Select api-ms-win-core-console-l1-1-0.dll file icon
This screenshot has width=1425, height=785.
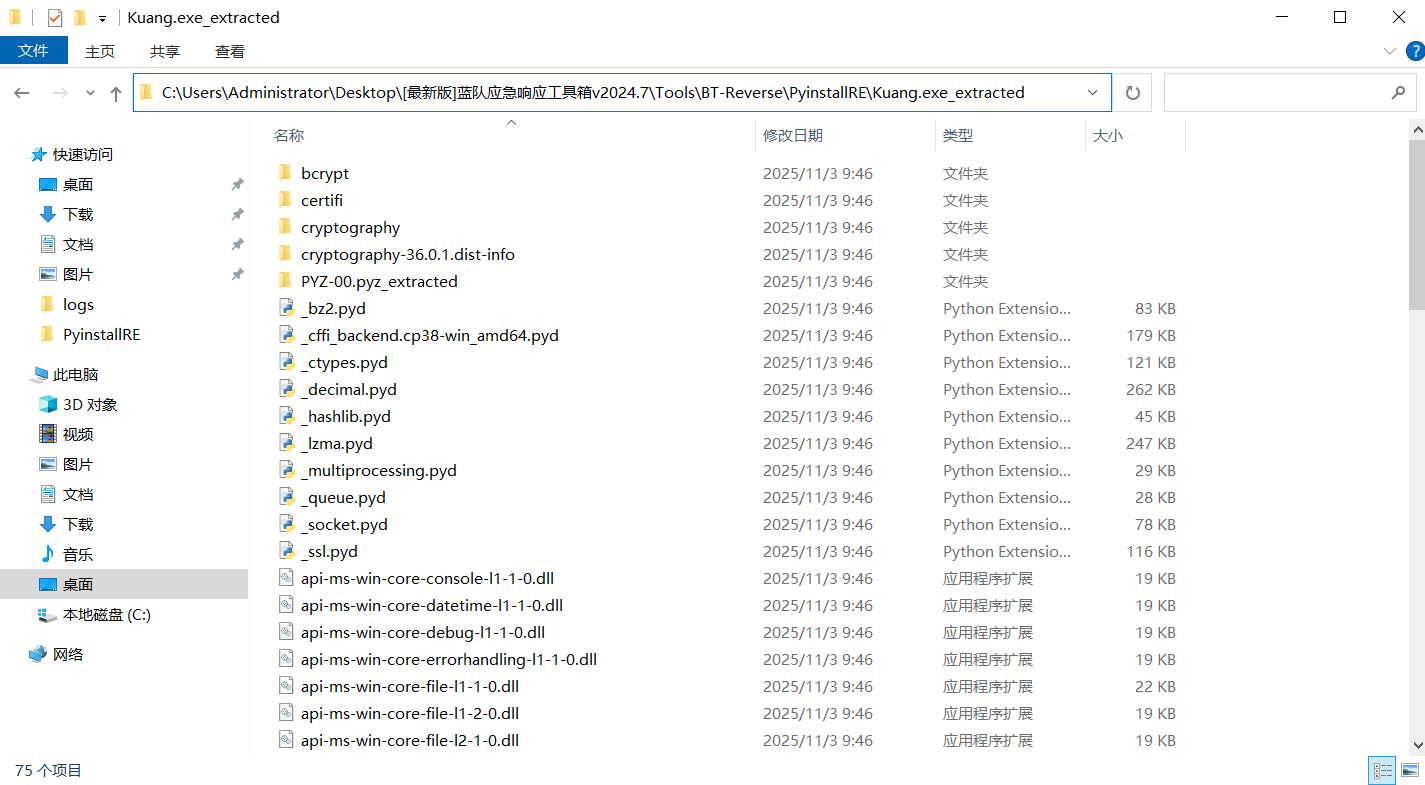(285, 578)
